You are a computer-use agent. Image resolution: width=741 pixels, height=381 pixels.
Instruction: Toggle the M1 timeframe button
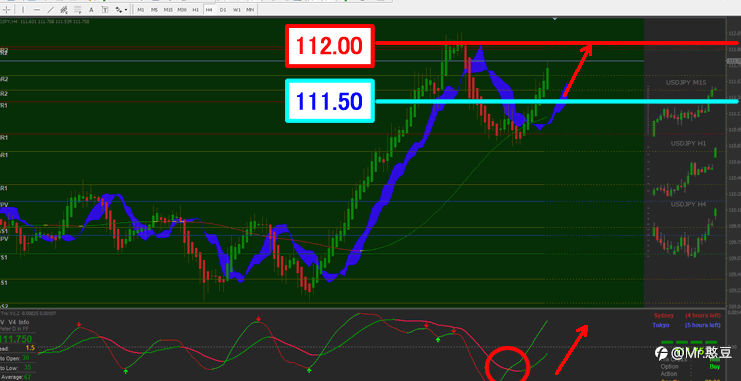[141, 9]
